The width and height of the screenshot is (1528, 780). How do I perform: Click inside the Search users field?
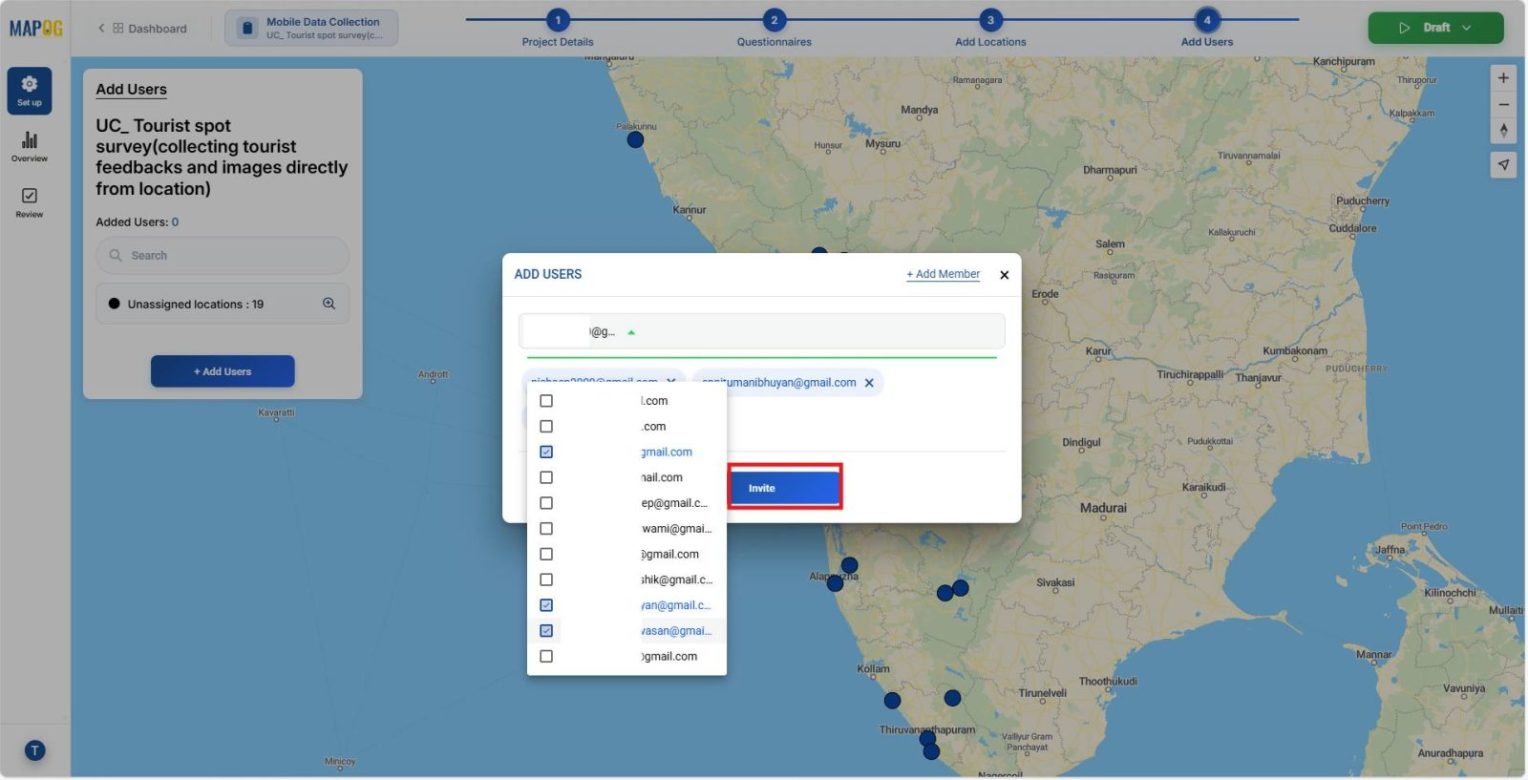click(222, 255)
